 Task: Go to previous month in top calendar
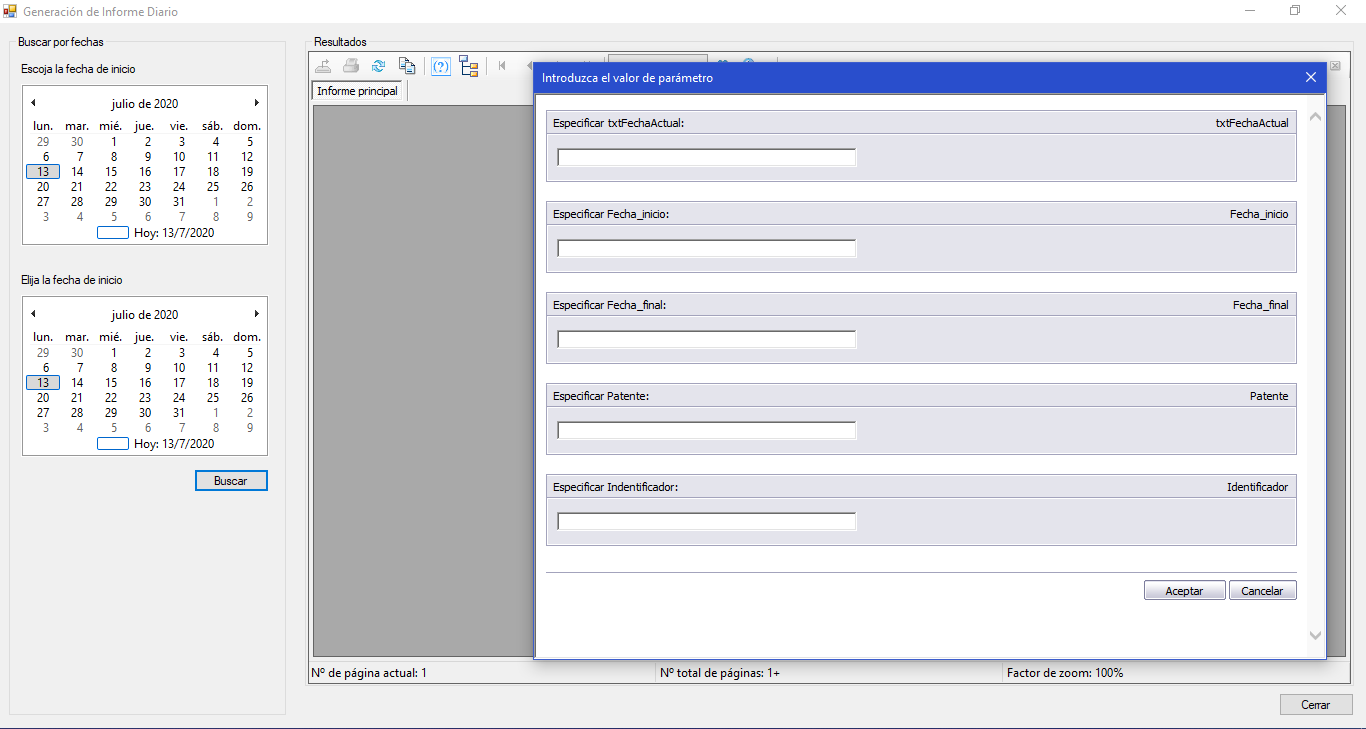33,102
